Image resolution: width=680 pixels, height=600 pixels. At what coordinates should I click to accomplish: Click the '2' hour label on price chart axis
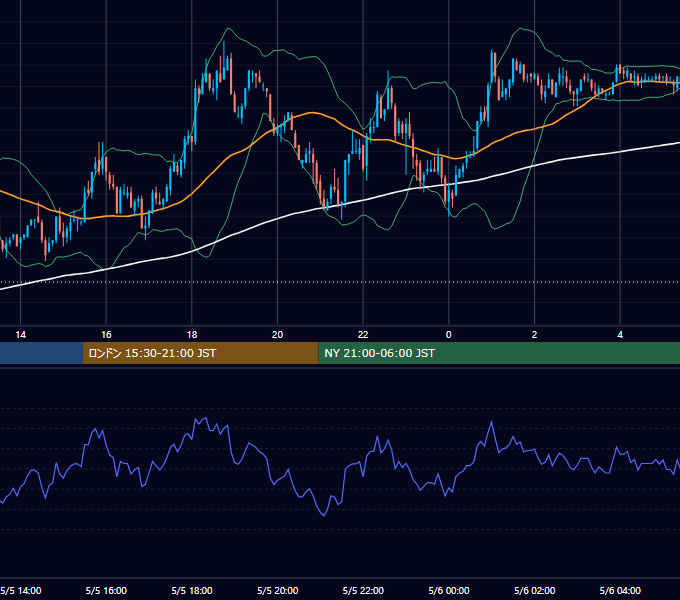pos(534,335)
